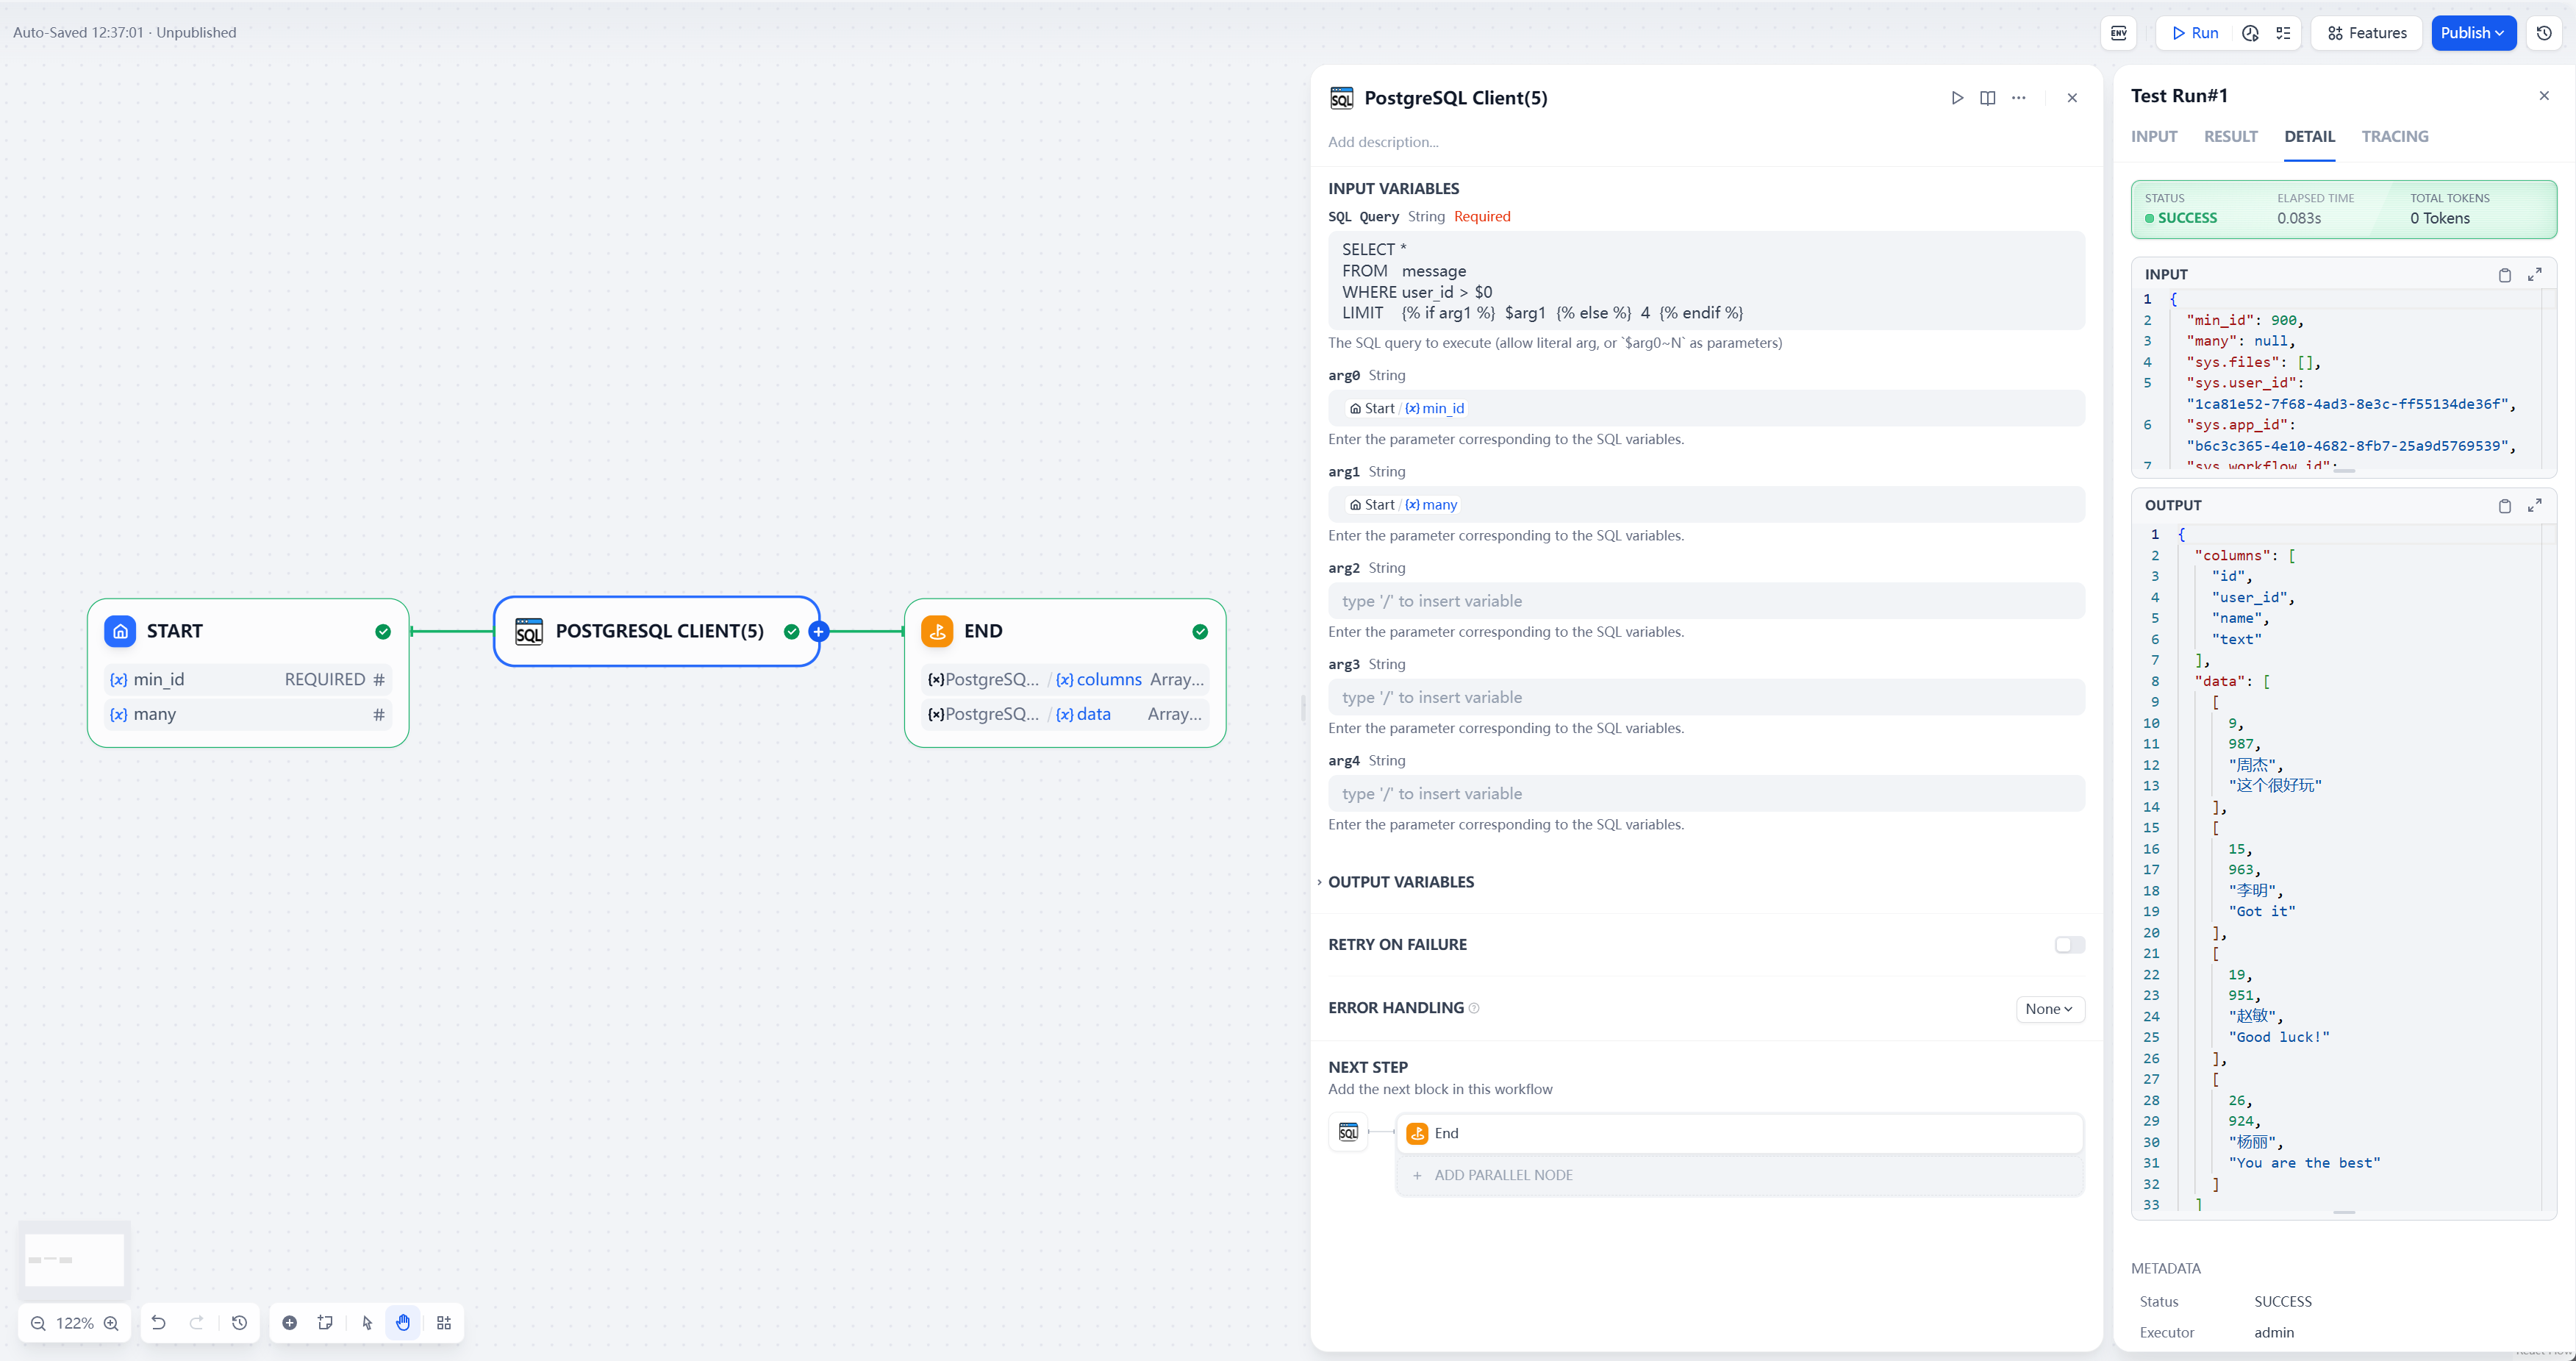Expand the Output Variables section
The width and height of the screenshot is (2576, 1361).
1400,882
